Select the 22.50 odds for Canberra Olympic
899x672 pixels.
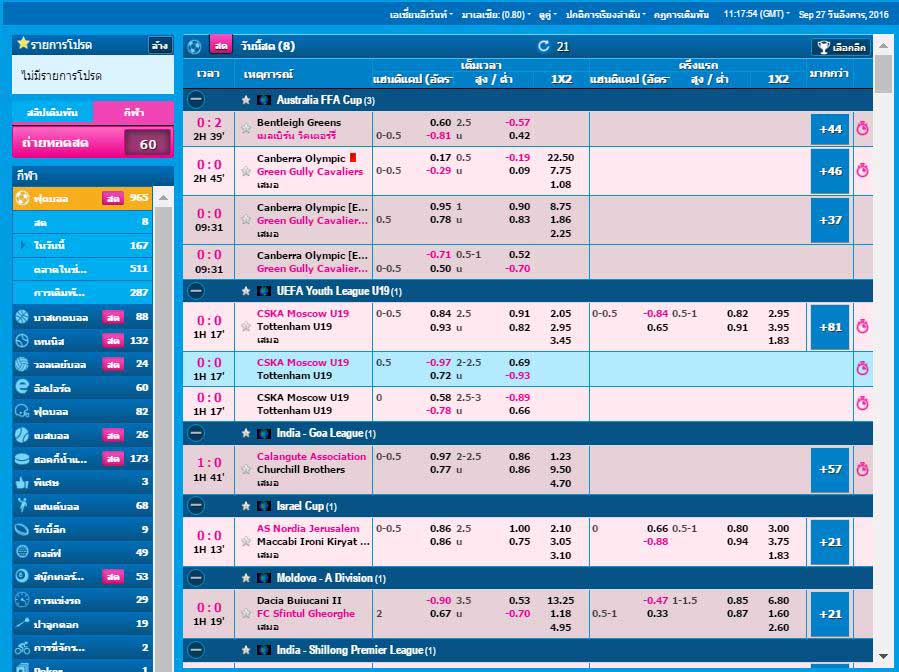tap(561, 157)
